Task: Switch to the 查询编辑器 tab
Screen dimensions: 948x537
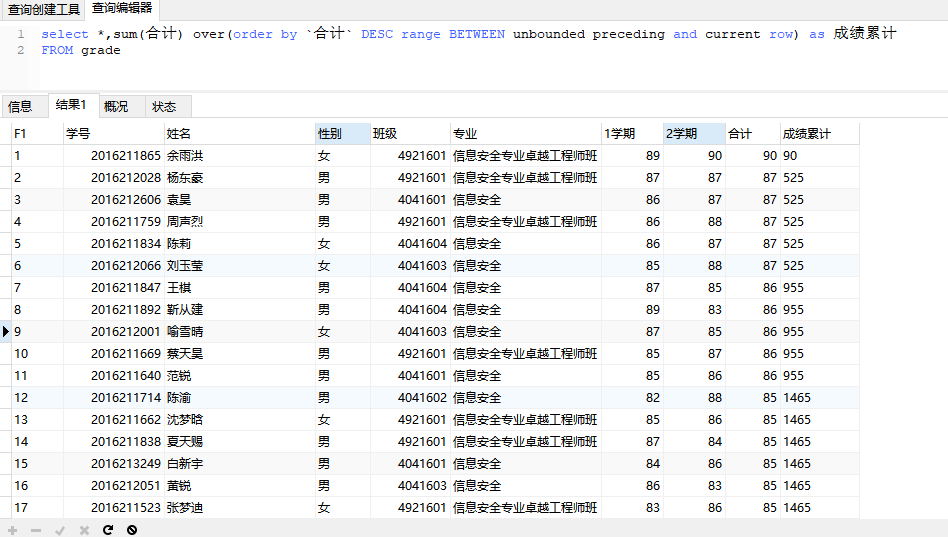Action: coord(122,8)
